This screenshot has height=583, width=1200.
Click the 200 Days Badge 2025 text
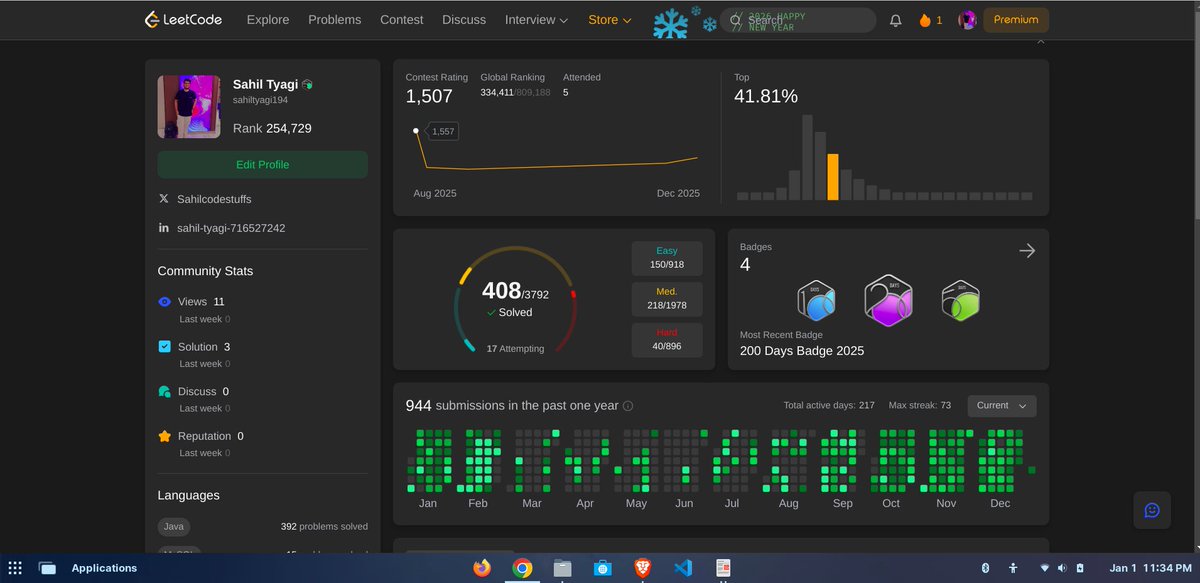[802, 351]
